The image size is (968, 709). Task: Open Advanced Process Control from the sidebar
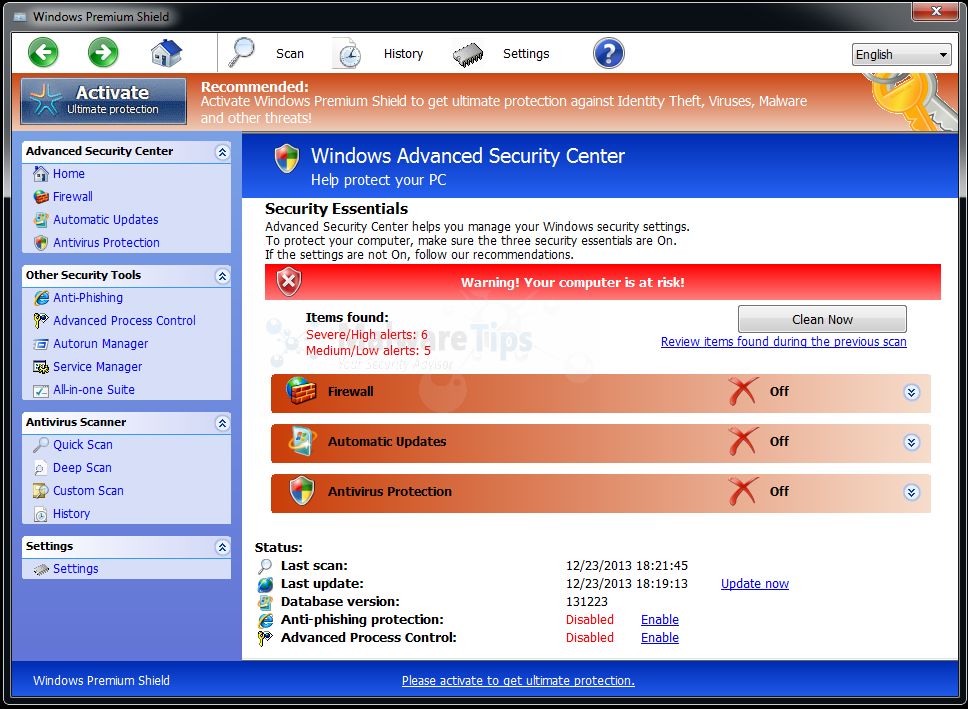[124, 320]
